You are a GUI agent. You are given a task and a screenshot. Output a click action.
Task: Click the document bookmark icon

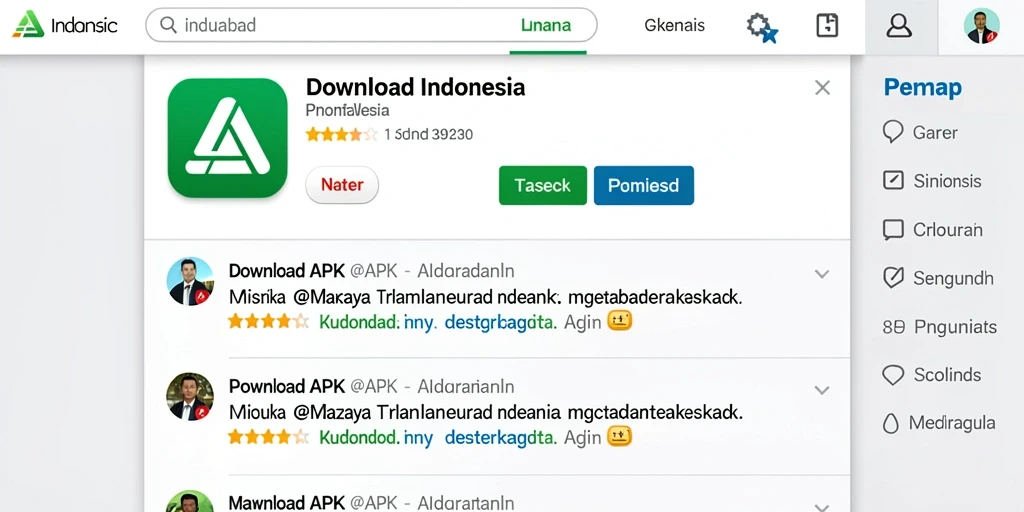click(x=827, y=25)
